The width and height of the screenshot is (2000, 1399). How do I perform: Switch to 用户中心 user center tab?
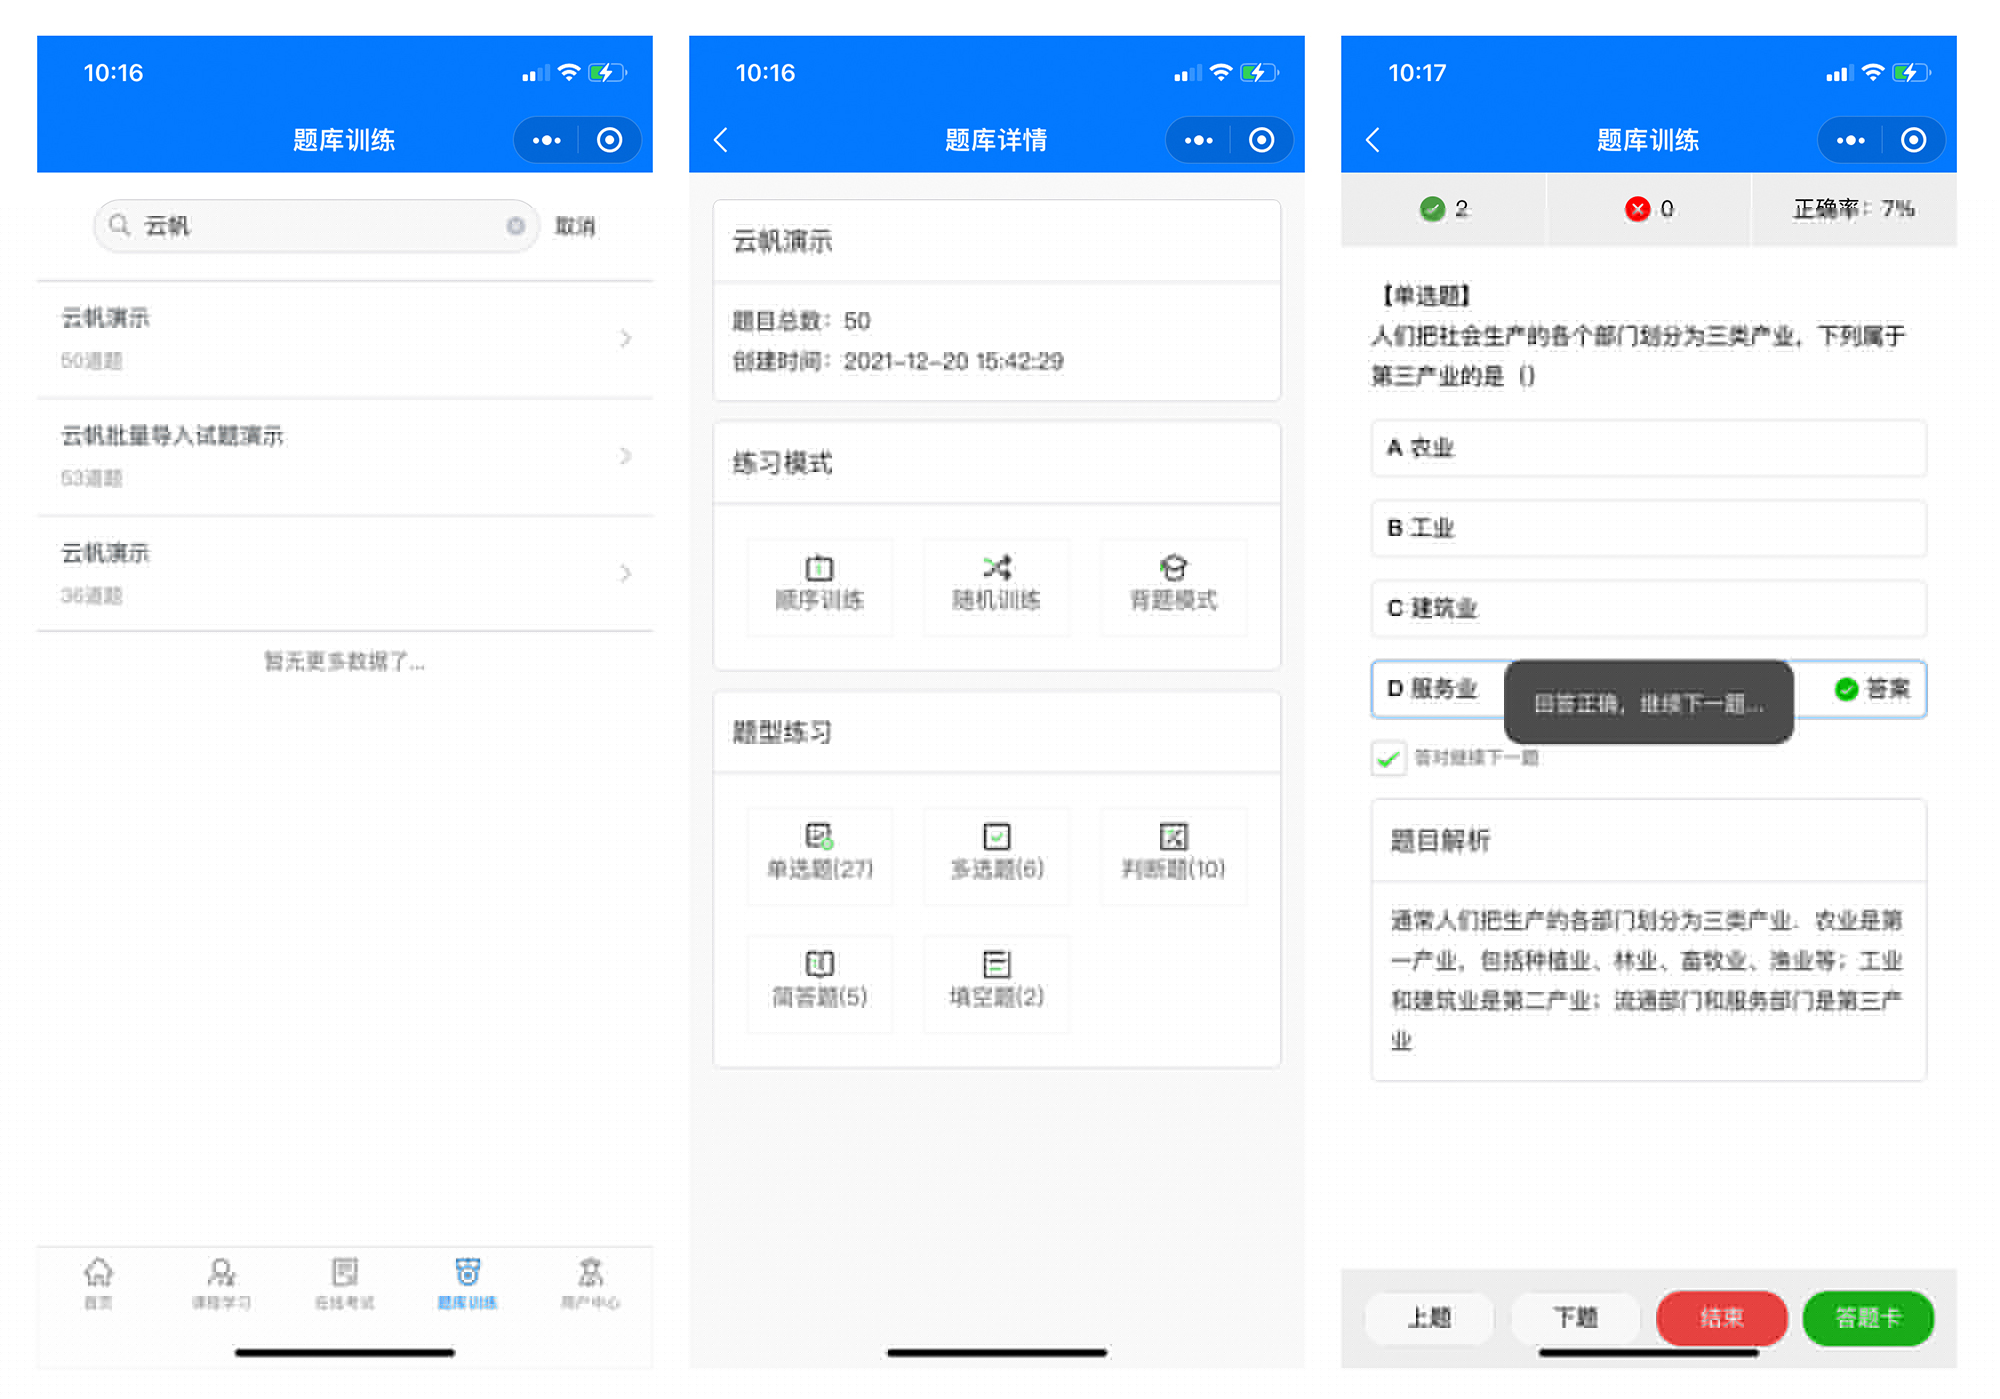590,1283
